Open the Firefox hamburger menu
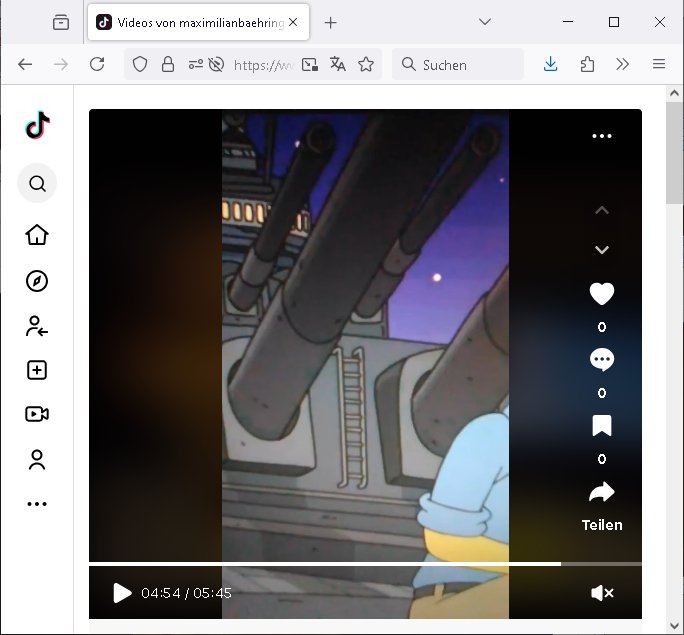Viewport: 684px width, 635px height. coord(659,64)
